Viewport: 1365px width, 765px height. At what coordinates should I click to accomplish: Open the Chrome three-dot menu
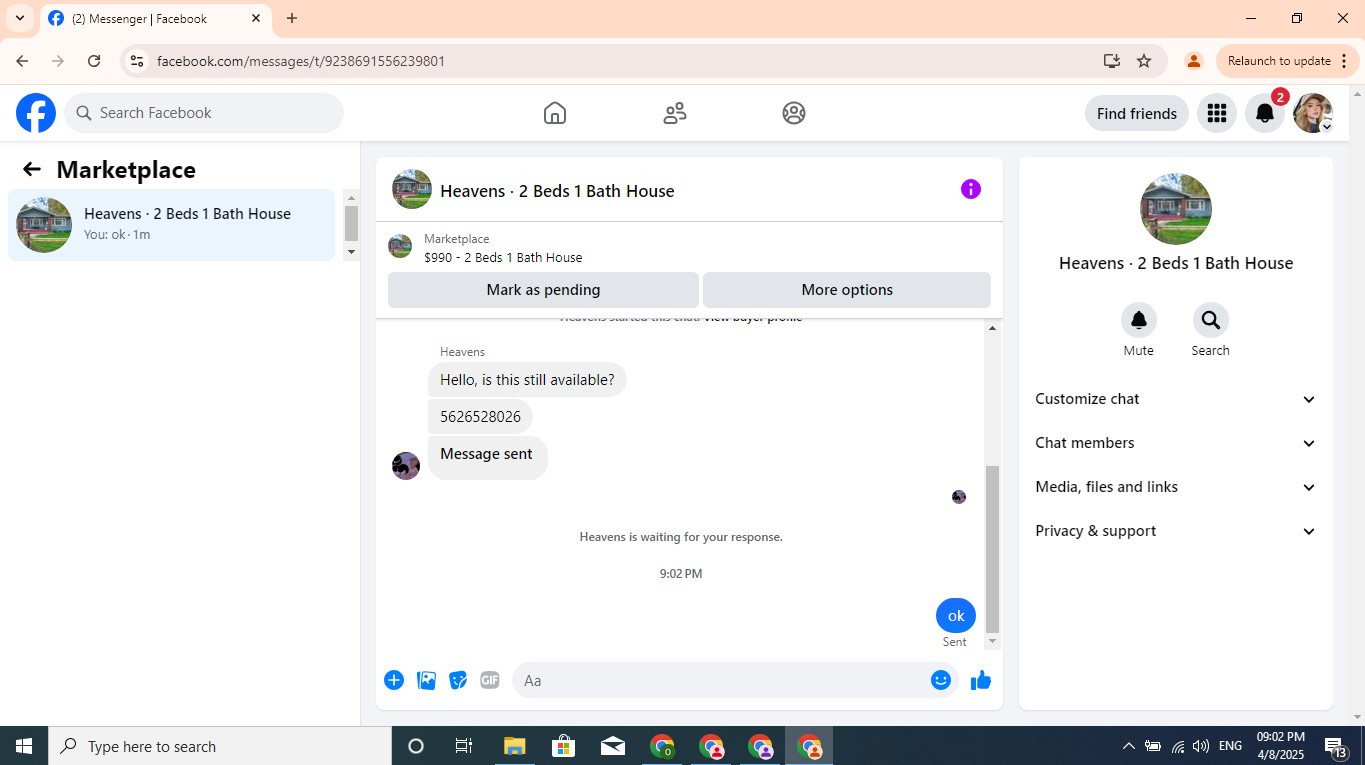pos(1344,61)
